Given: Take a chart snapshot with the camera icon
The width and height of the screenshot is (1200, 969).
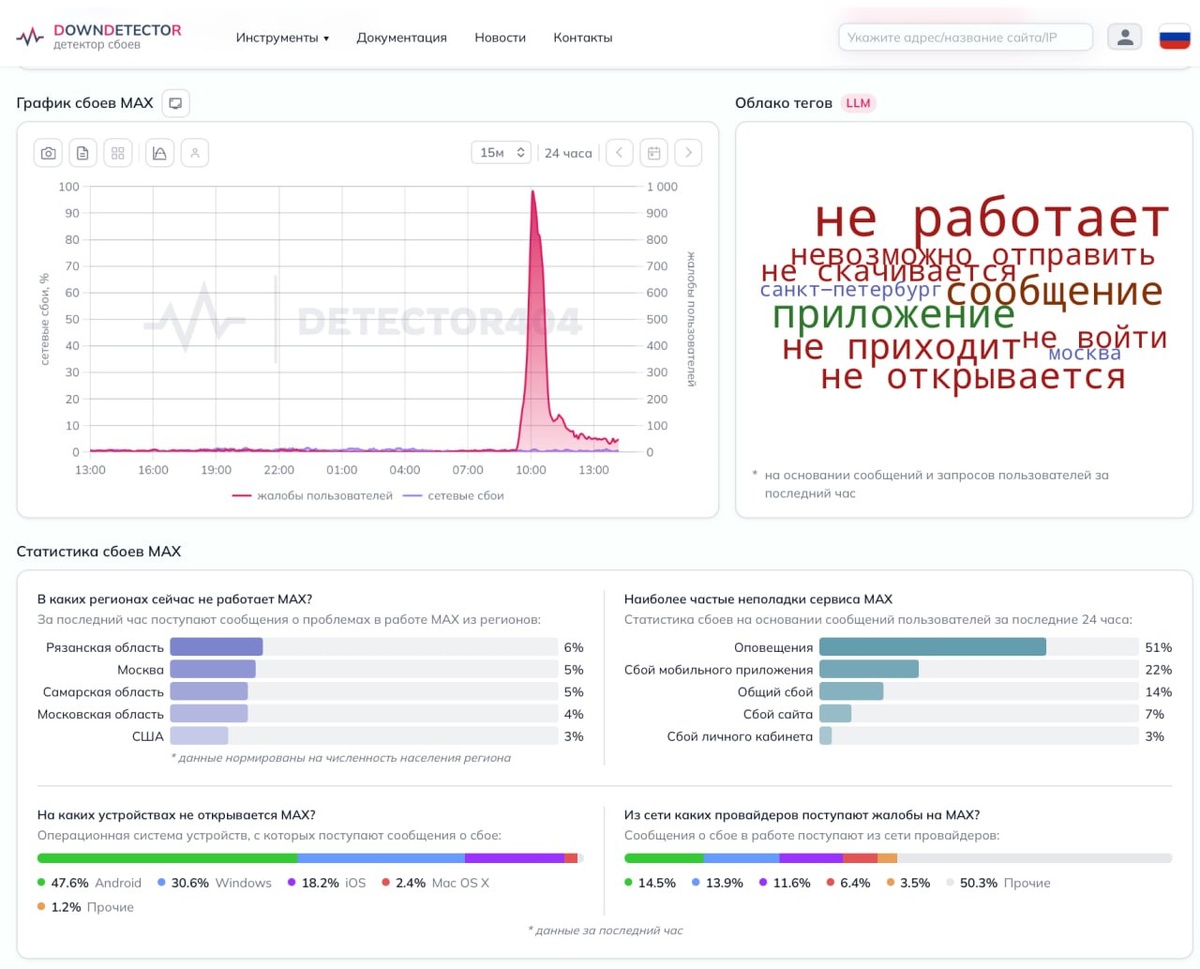Looking at the screenshot, I should (x=48, y=153).
